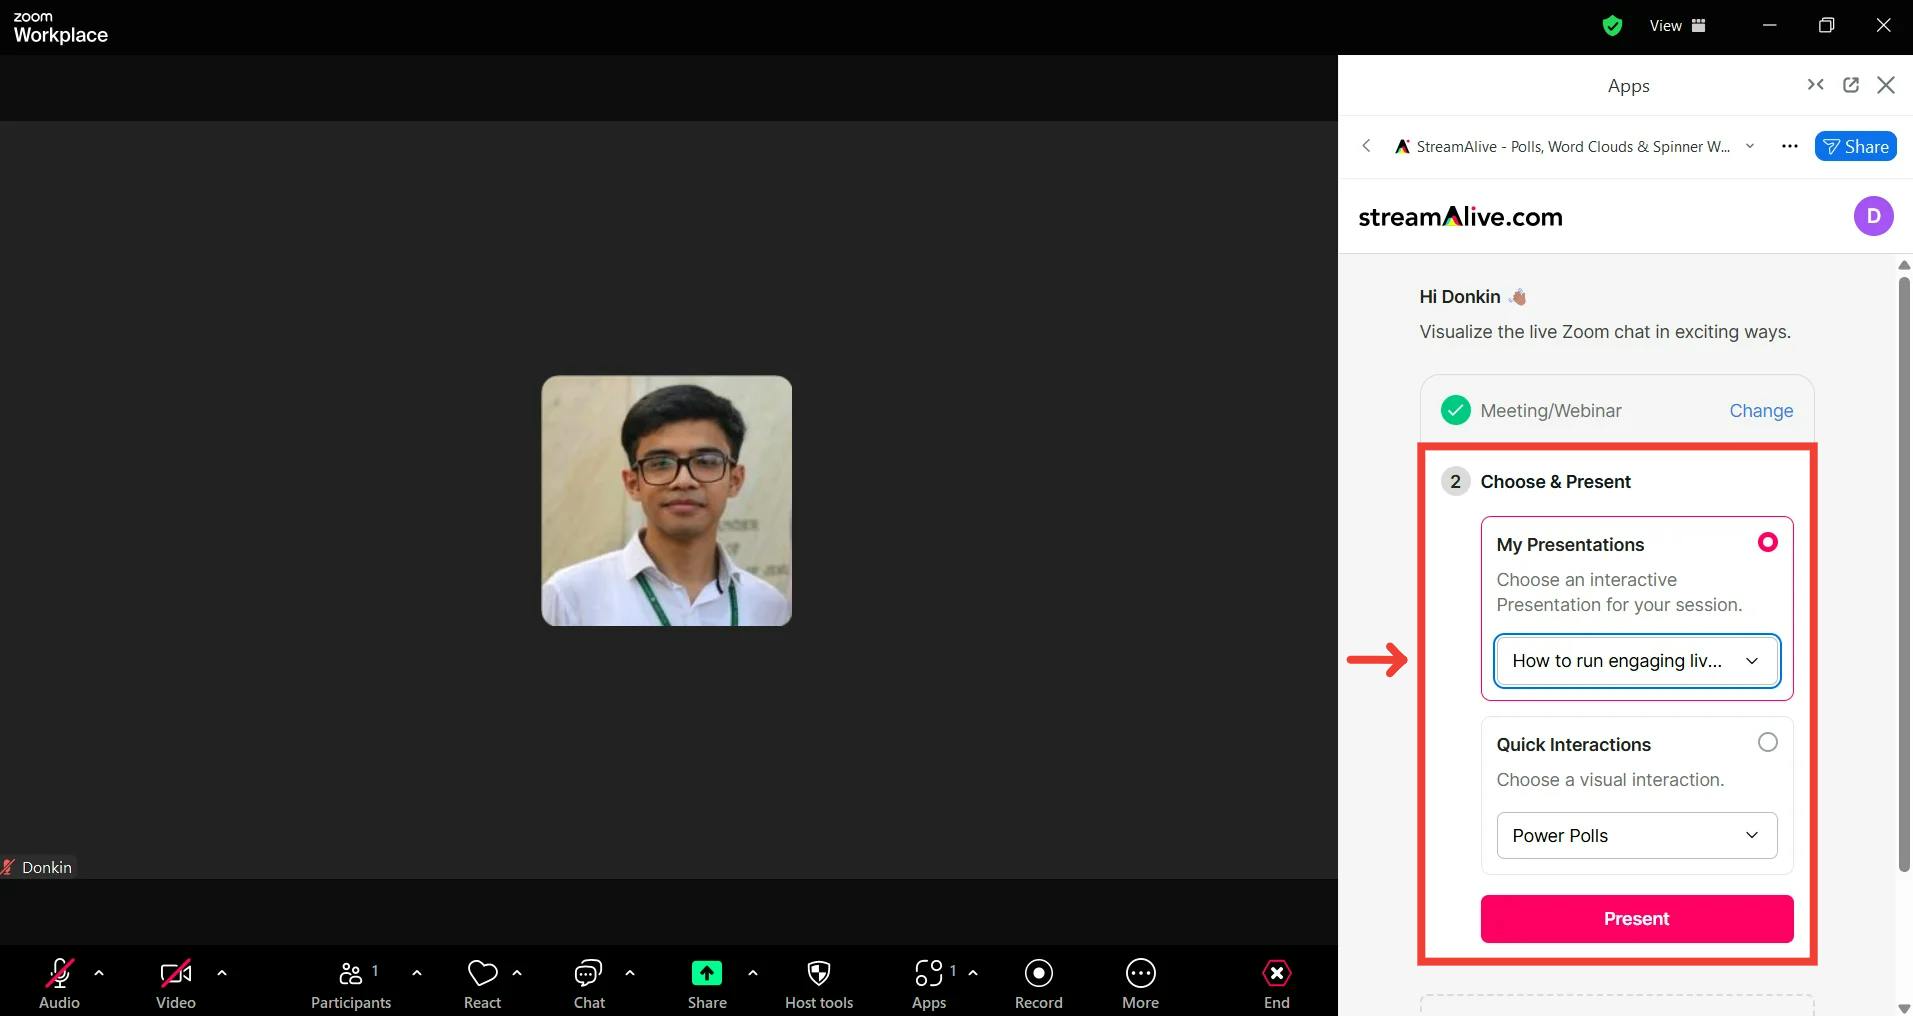Click the blue Share app button
Image resolution: width=1913 pixels, height=1016 pixels.
point(1856,146)
